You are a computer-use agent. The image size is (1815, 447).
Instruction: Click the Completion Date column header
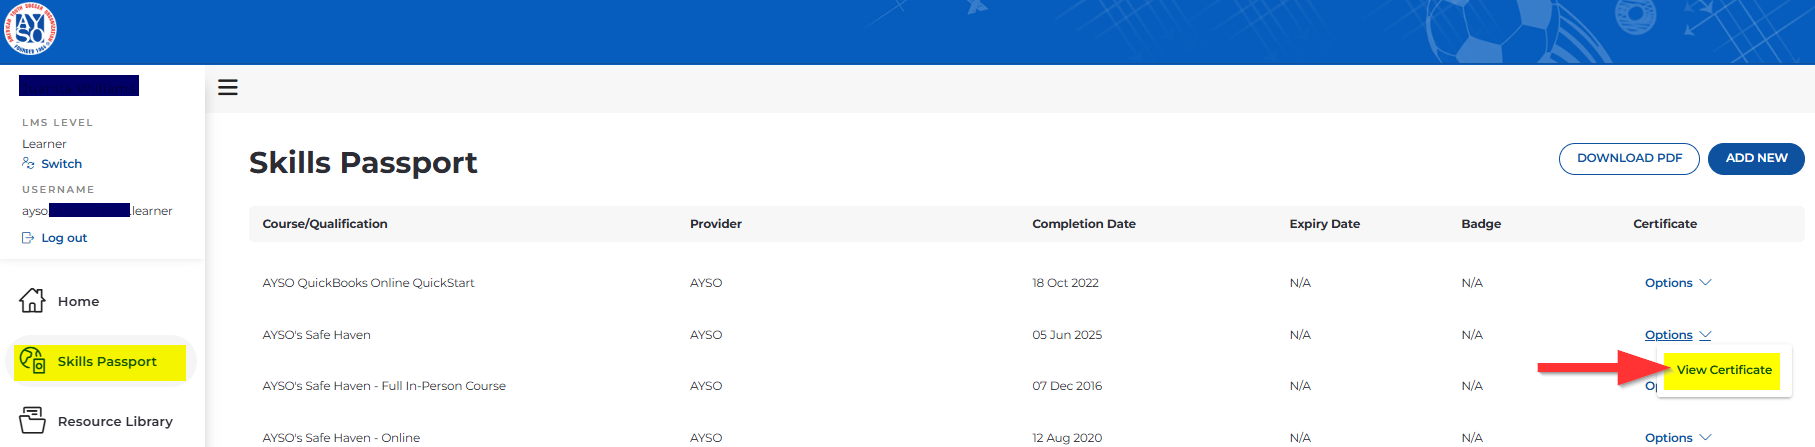point(1083,224)
